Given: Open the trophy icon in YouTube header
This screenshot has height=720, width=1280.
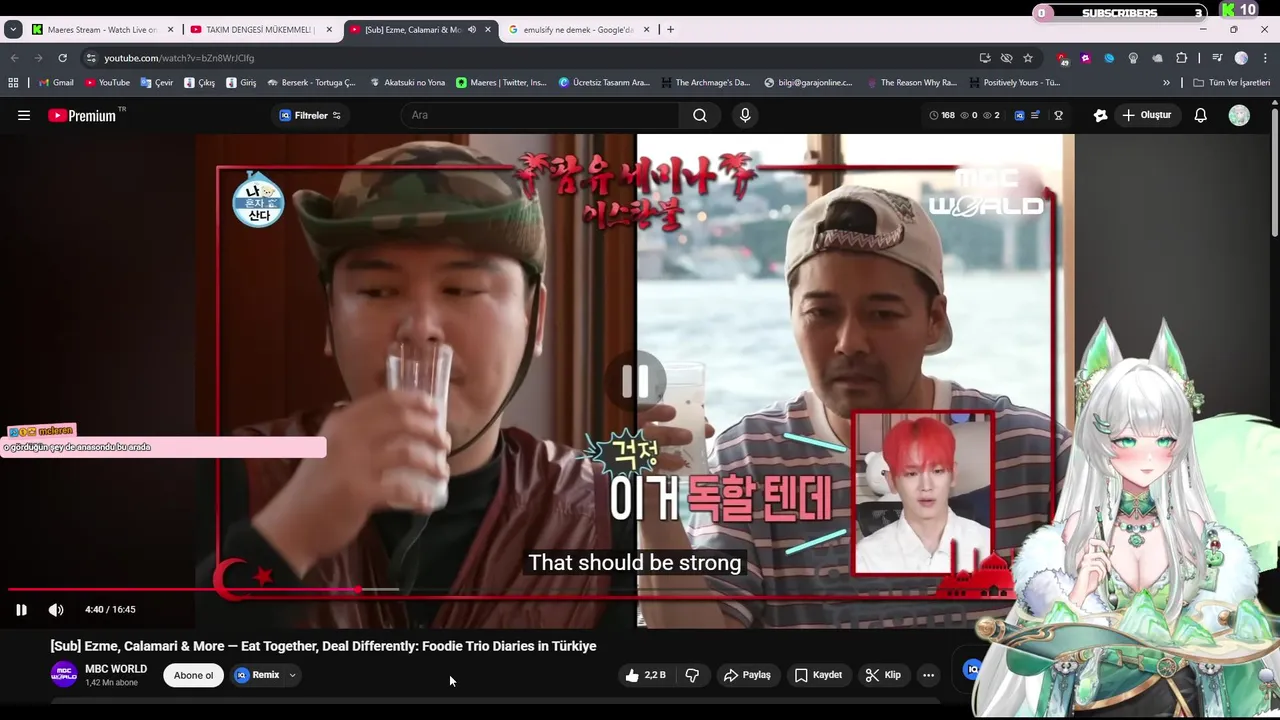Looking at the screenshot, I should pos(1058,115).
